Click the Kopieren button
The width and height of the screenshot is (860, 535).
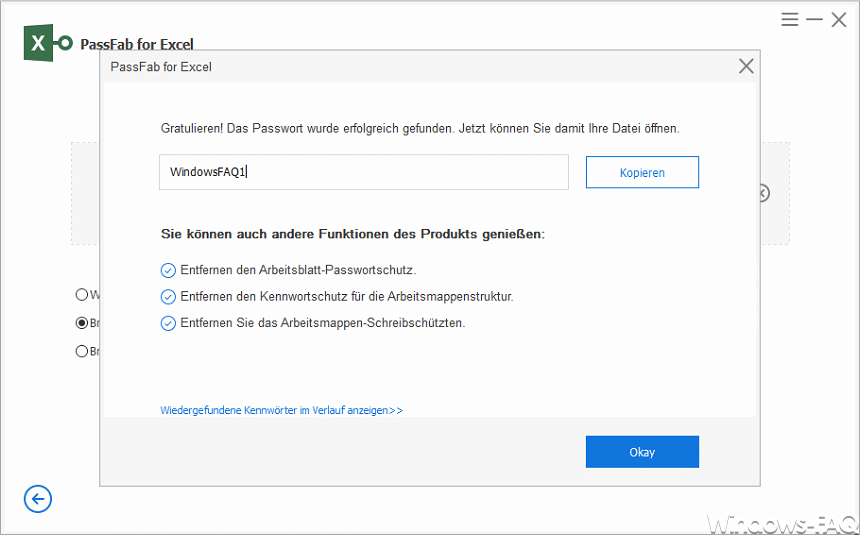coord(642,172)
